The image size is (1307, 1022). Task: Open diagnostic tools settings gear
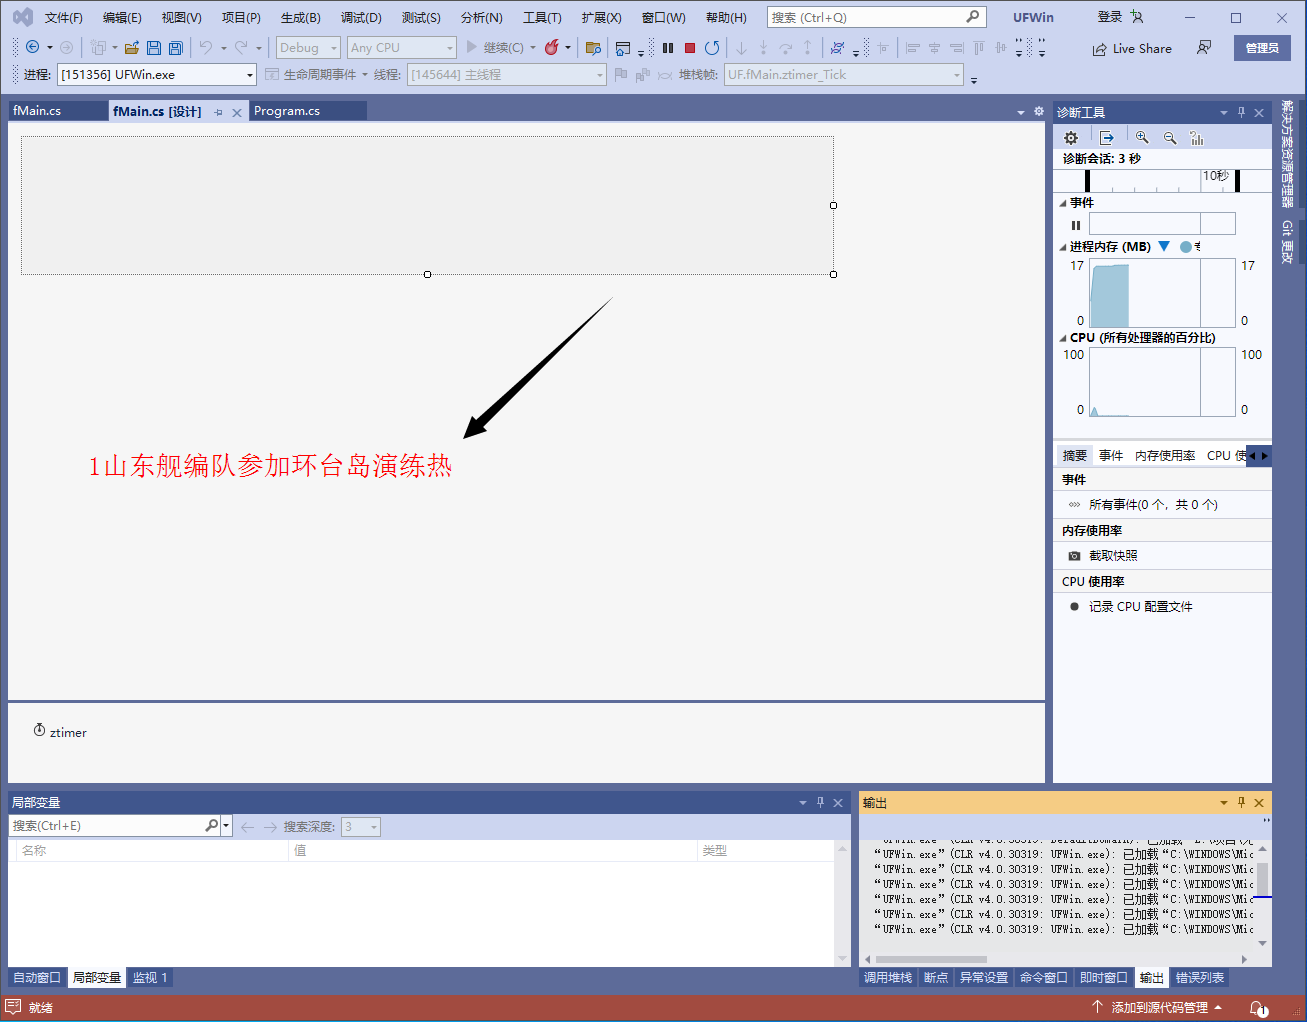tap(1071, 138)
